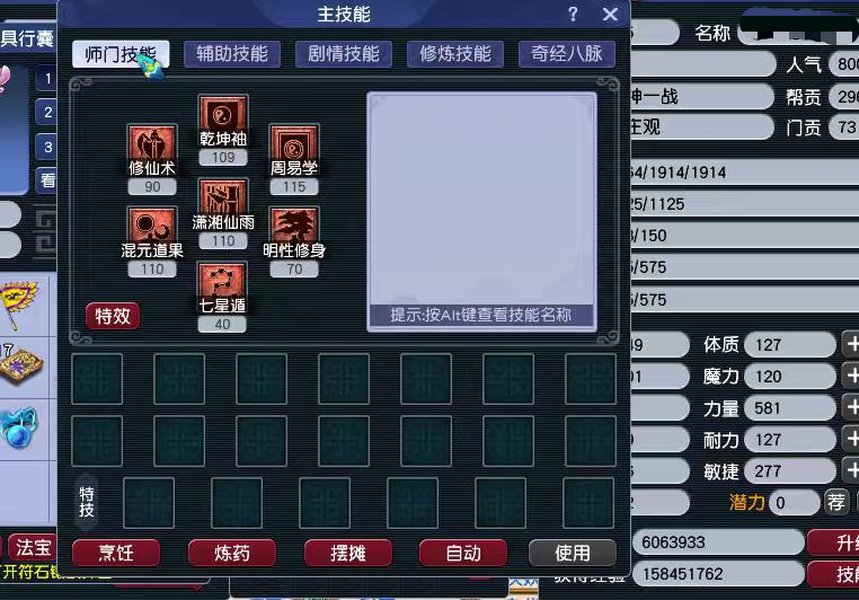Select the 明性修身 skill icon
859x600 pixels.
(x=294, y=227)
